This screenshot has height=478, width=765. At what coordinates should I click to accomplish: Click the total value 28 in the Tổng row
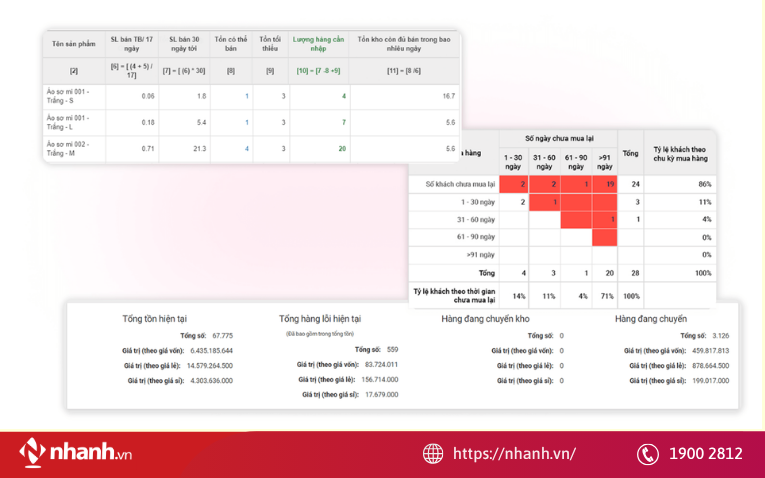click(x=635, y=273)
